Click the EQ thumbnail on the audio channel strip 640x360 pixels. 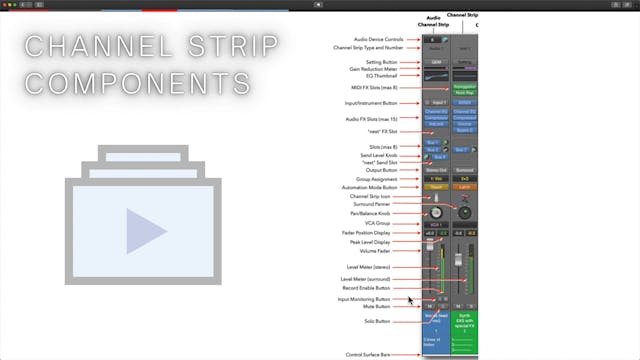(x=436, y=76)
